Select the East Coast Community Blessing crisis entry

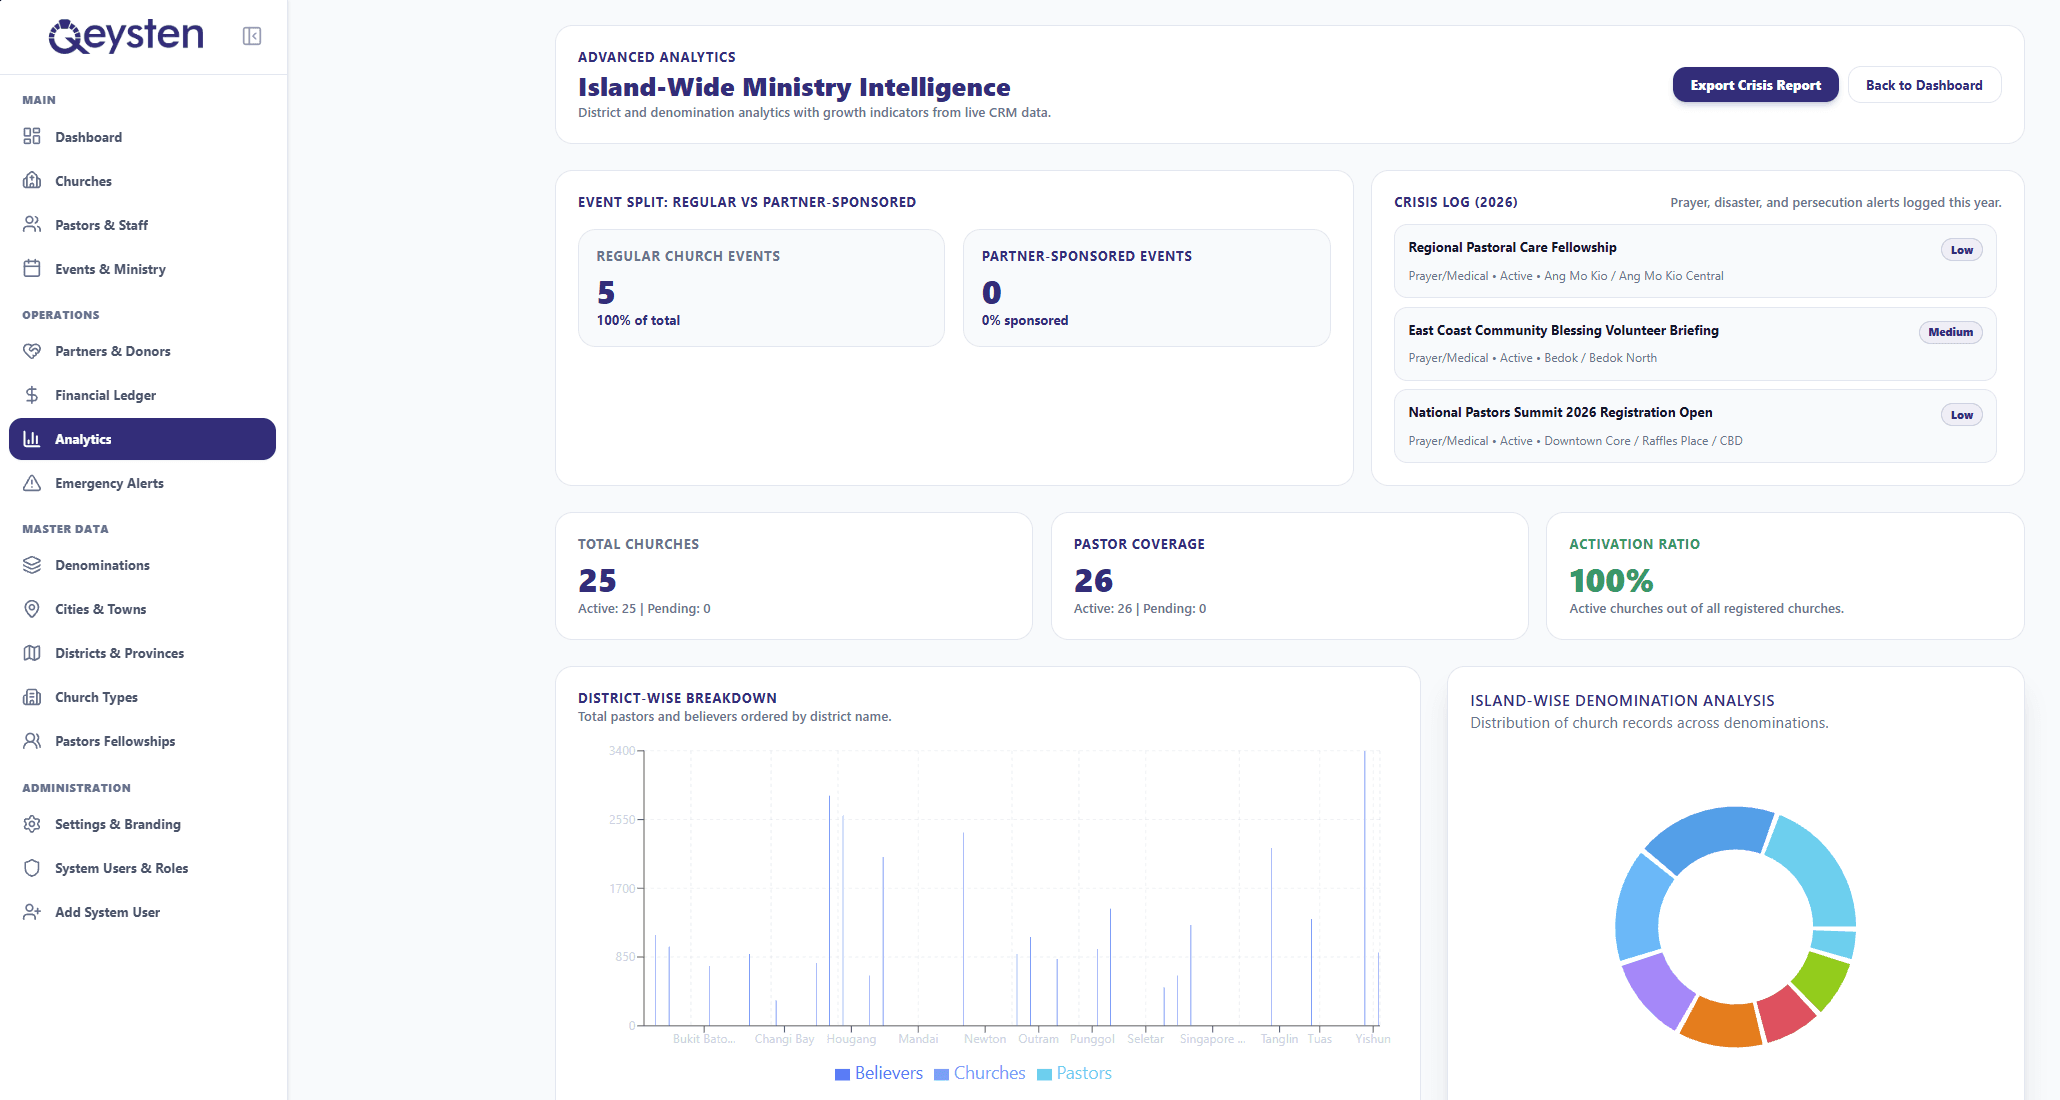click(x=1695, y=344)
